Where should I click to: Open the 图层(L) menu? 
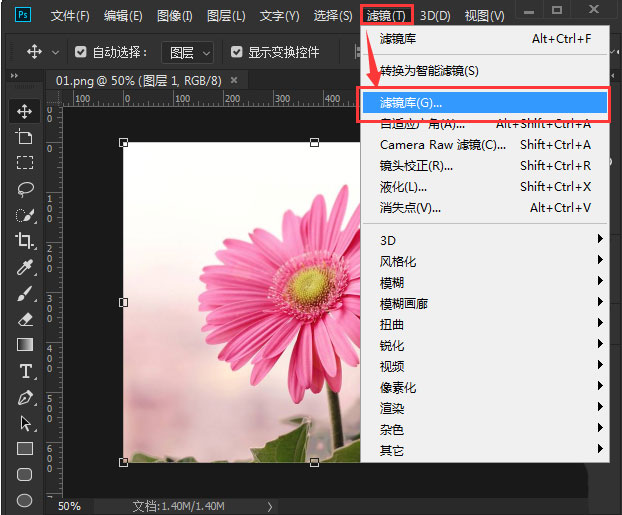coord(226,16)
